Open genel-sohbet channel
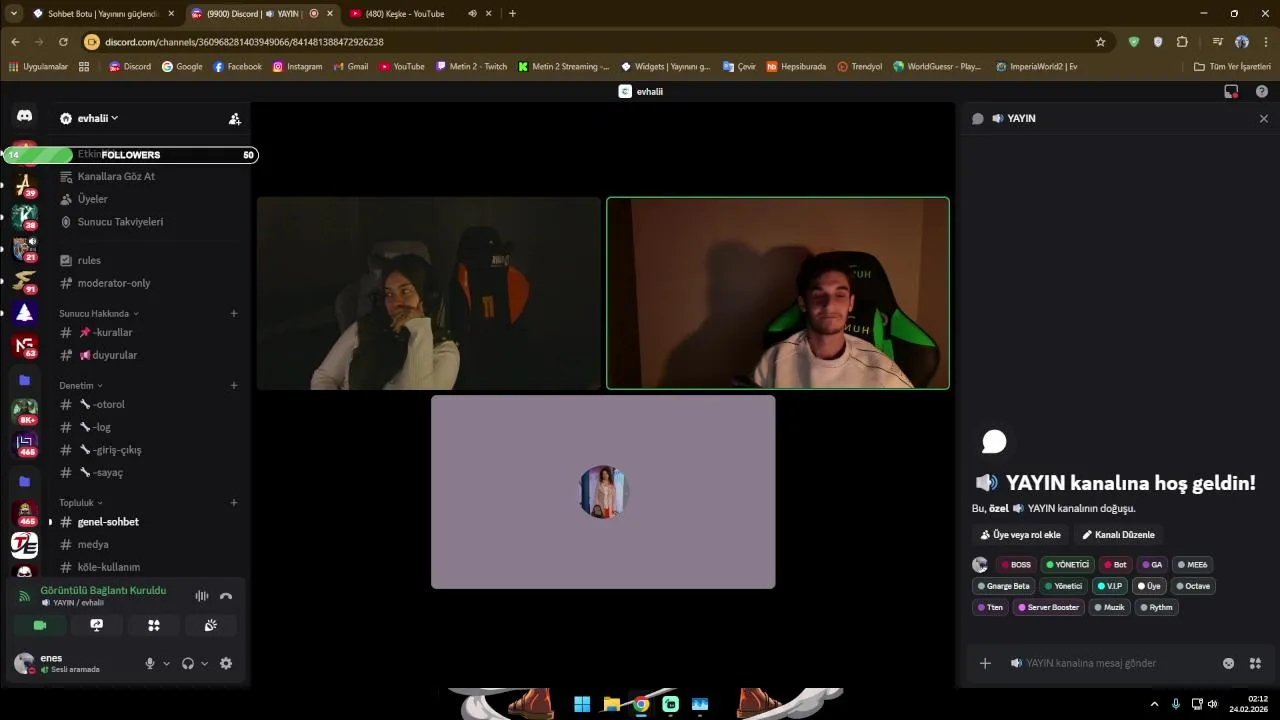The height and width of the screenshot is (720, 1280). [x=108, y=522]
